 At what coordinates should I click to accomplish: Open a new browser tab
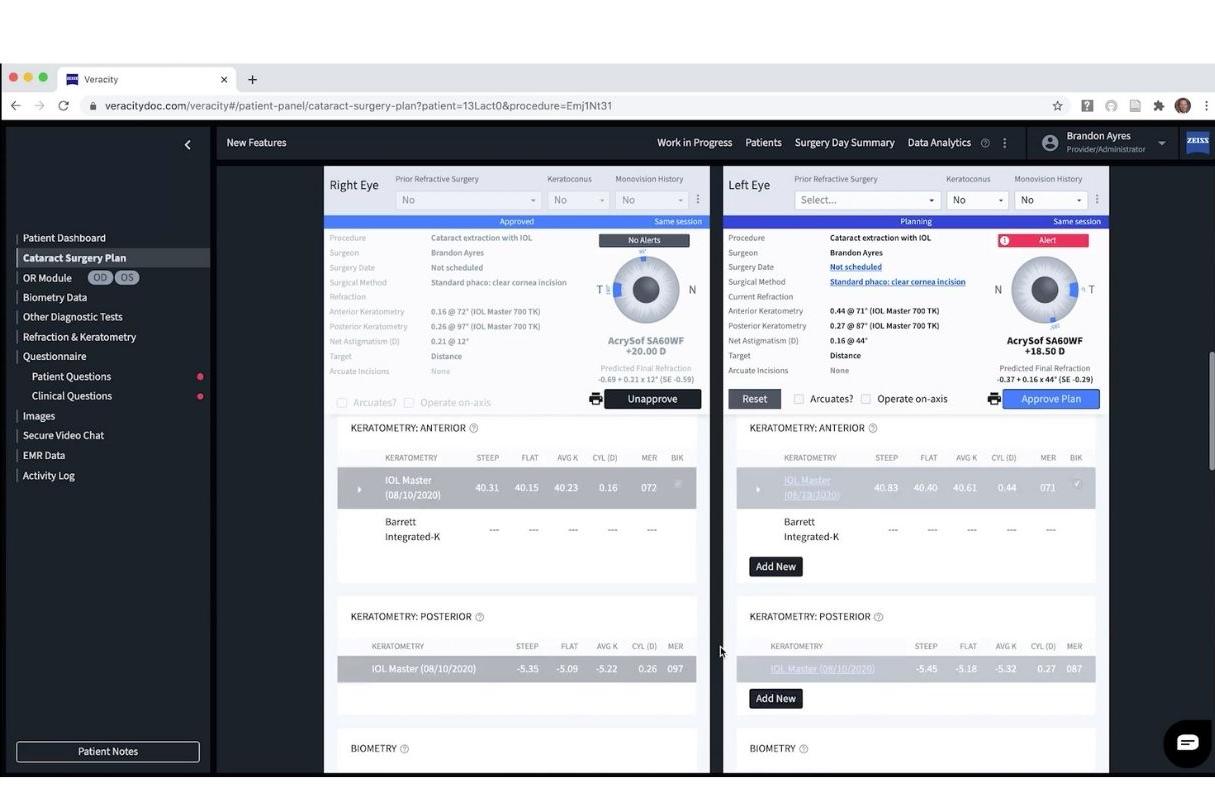pyautogui.click(x=252, y=80)
